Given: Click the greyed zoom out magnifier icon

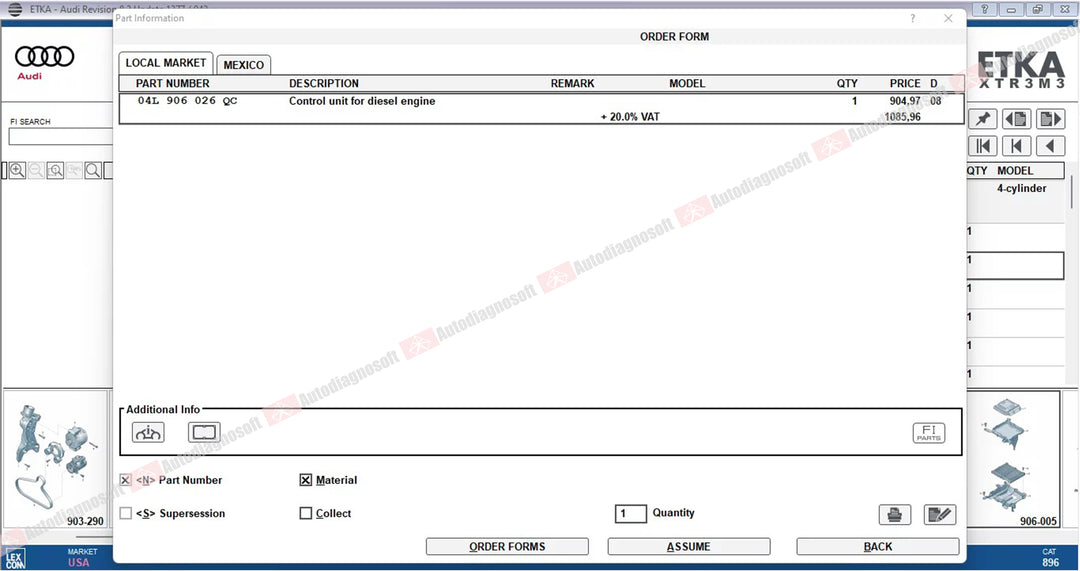Looking at the screenshot, I should [x=37, y=170].
